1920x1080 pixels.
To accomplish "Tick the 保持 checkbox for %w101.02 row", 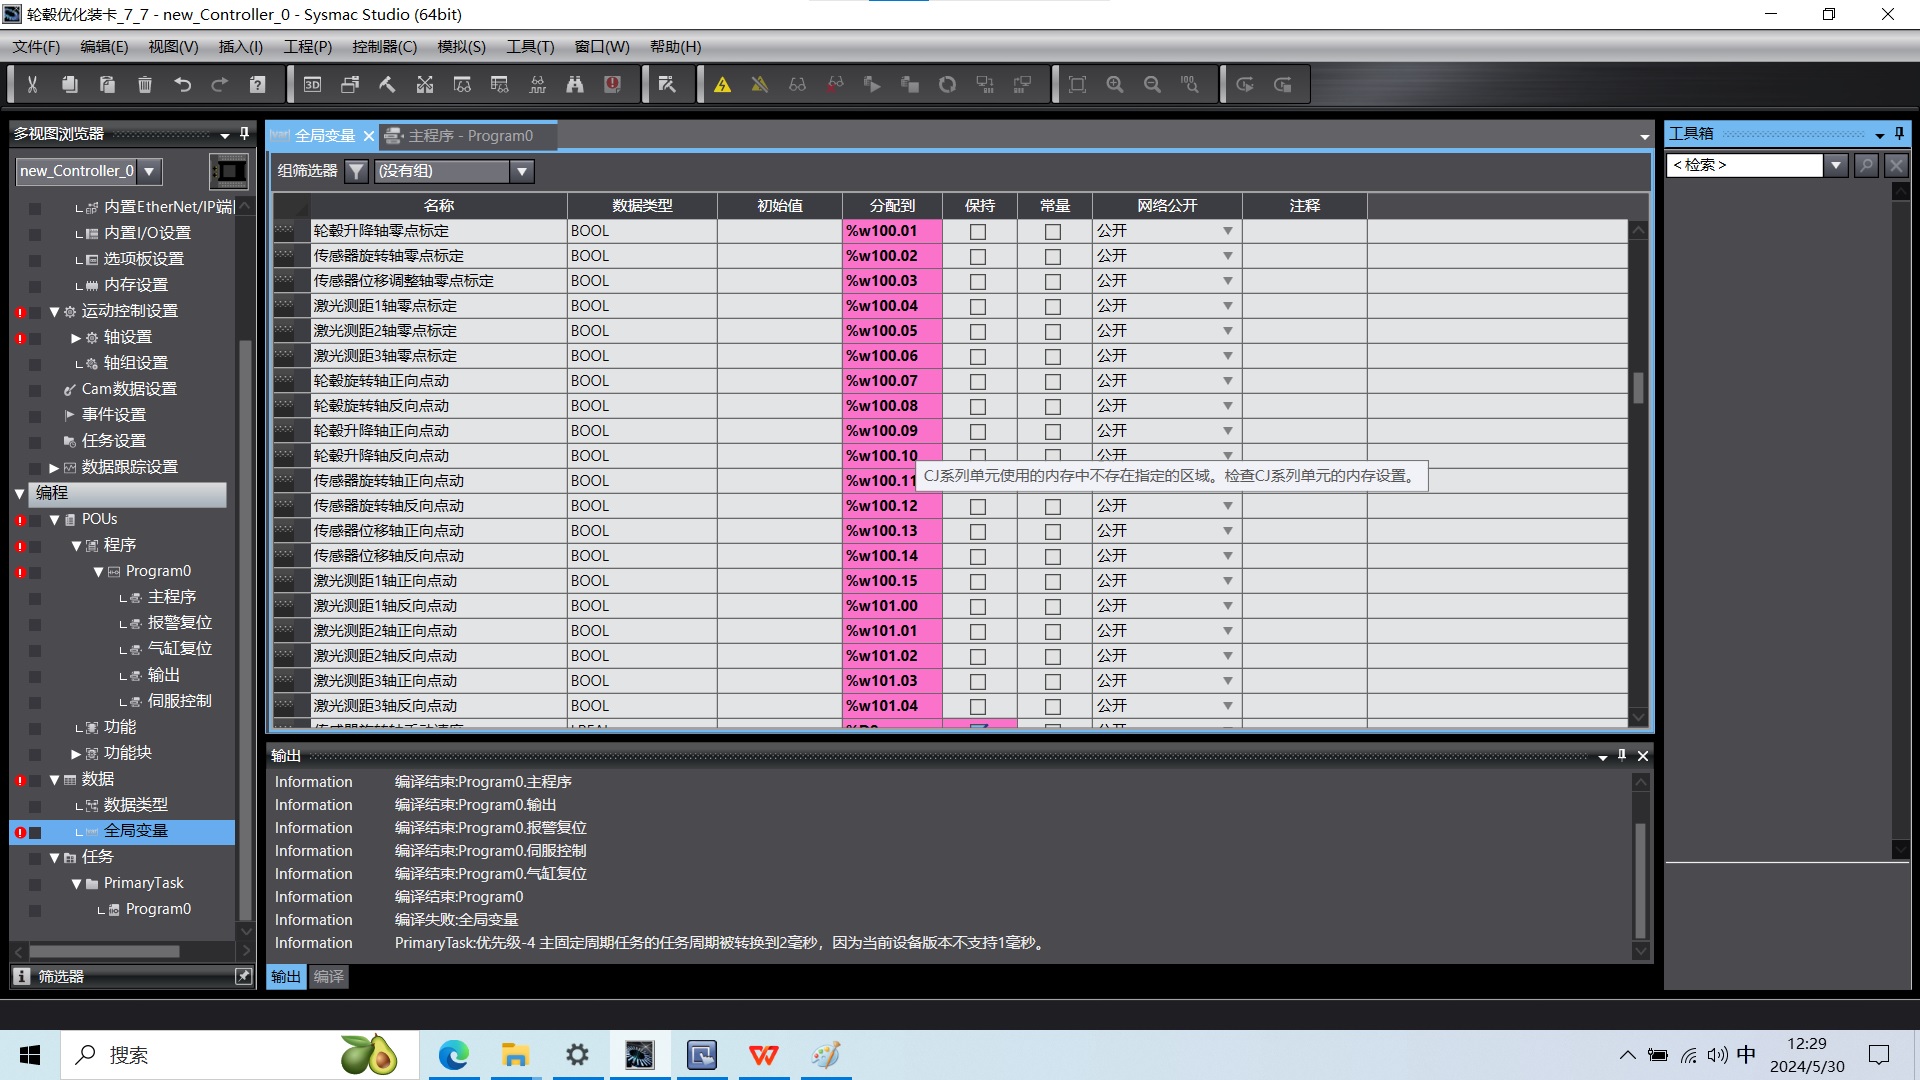I will 978,656.
